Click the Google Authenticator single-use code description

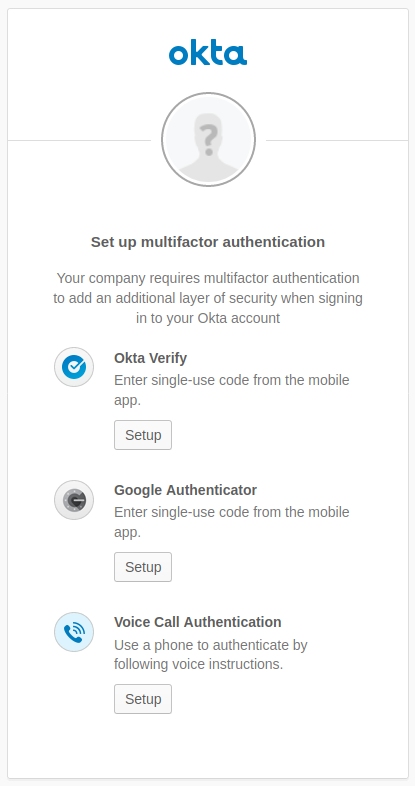232,522
